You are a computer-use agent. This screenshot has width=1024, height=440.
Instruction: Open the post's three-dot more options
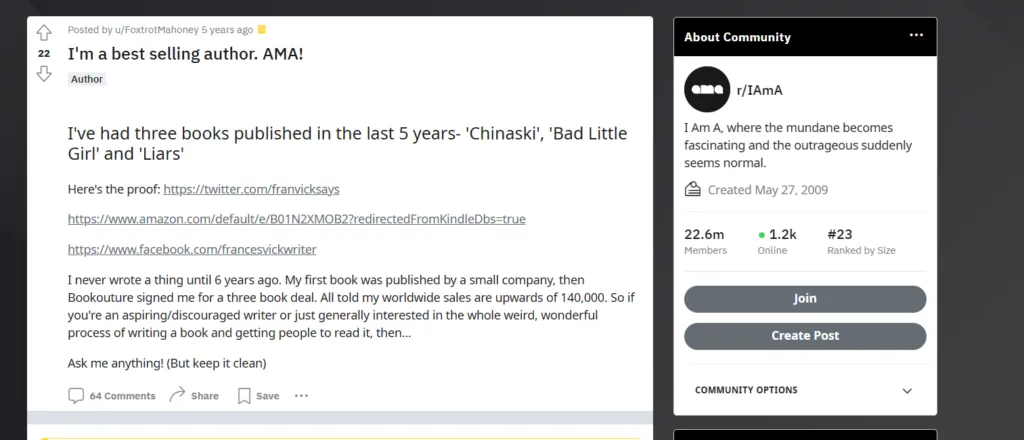(301, 396)
